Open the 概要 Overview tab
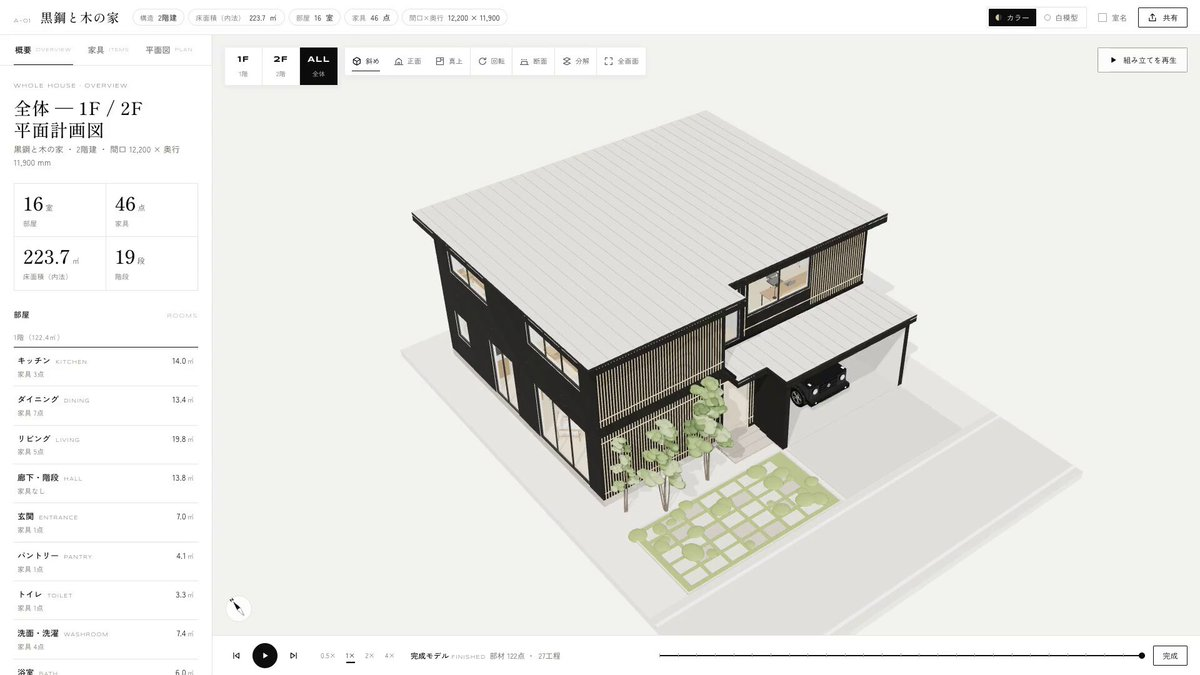1200x675 pixels. (43, 50)
